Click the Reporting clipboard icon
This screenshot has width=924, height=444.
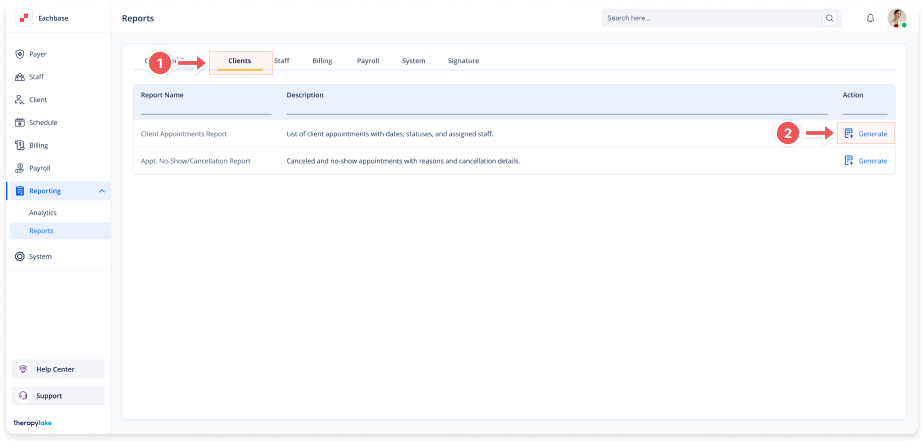click(19, 191)
